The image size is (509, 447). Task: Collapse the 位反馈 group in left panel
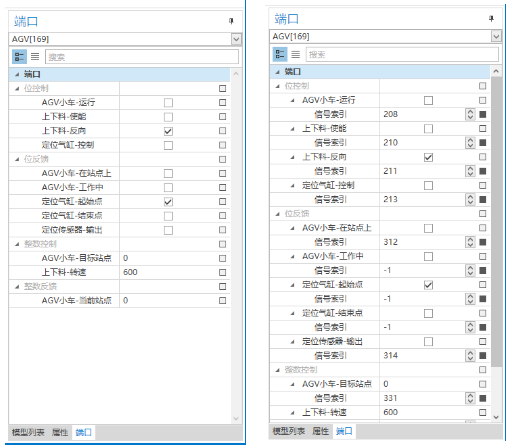(17, 159)
